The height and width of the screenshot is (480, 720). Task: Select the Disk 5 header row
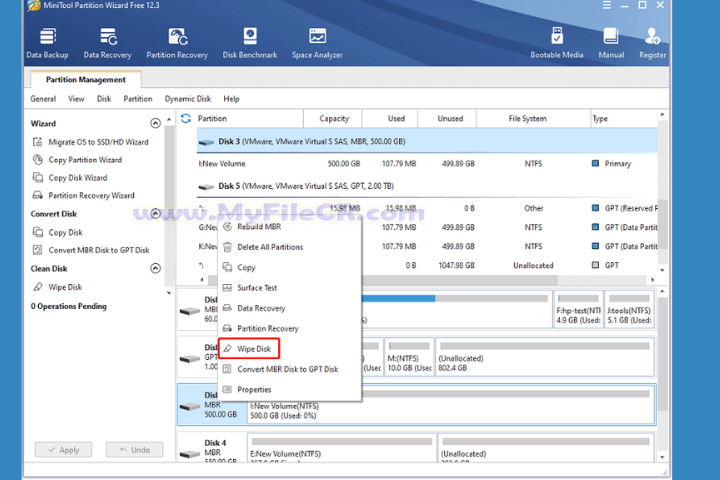click(x=427, y=186)
